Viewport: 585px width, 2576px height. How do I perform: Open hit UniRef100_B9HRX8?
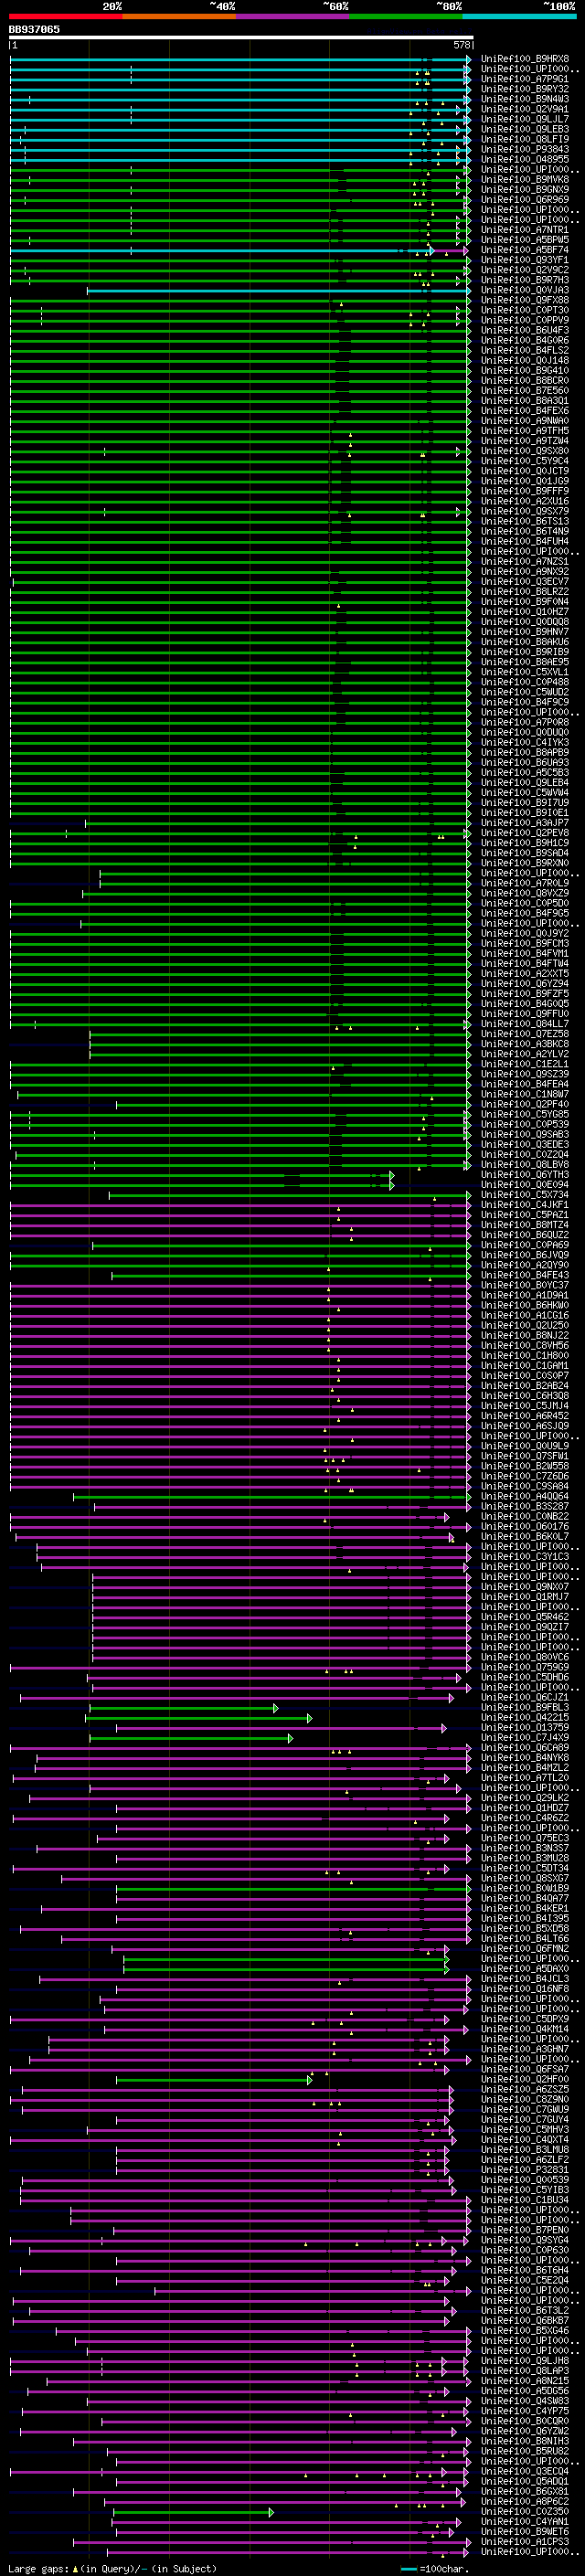pos(525,59)
